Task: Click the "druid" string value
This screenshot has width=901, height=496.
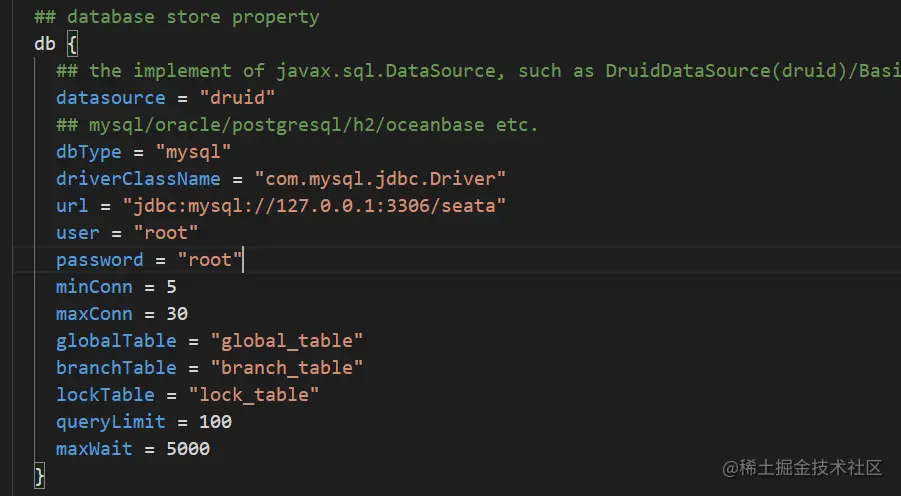Action: [x=237, y=98]
